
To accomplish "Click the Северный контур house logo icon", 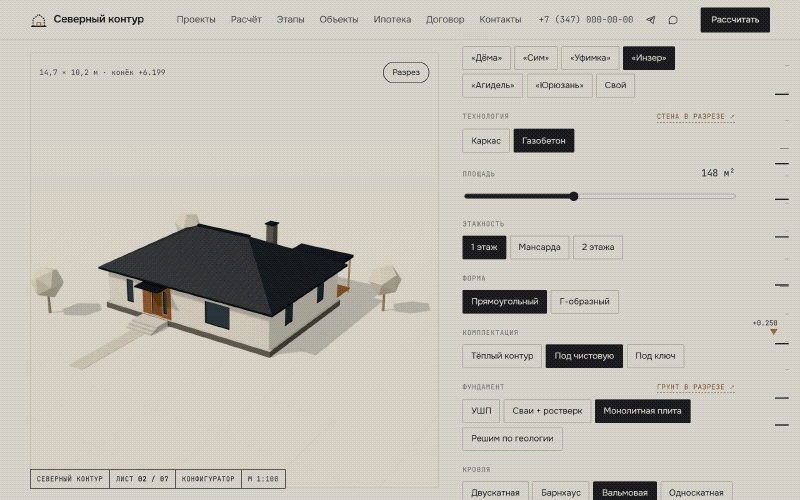I will click(x=39, y=20).
